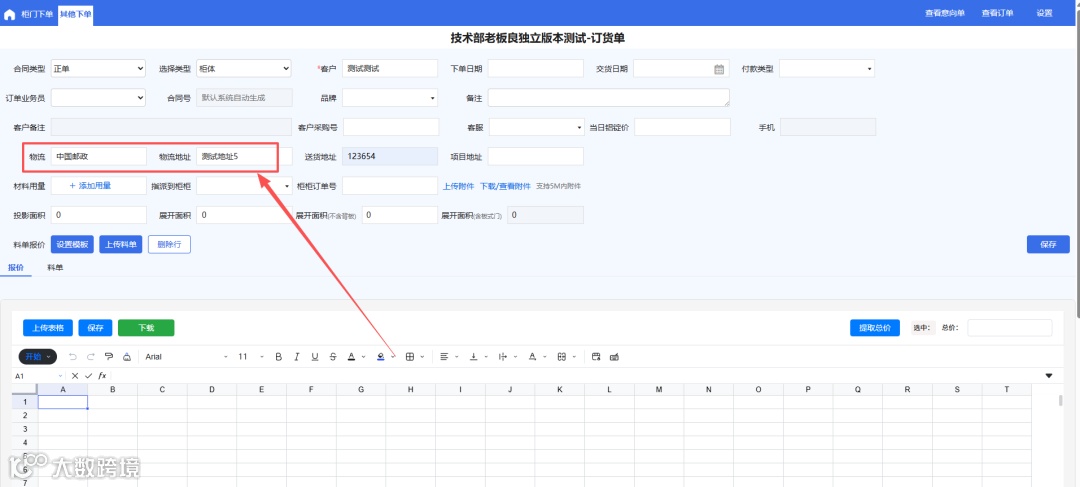Click the green 下载 button
The height and width of the screenshot is (487, 1080).
pos(146,328)
